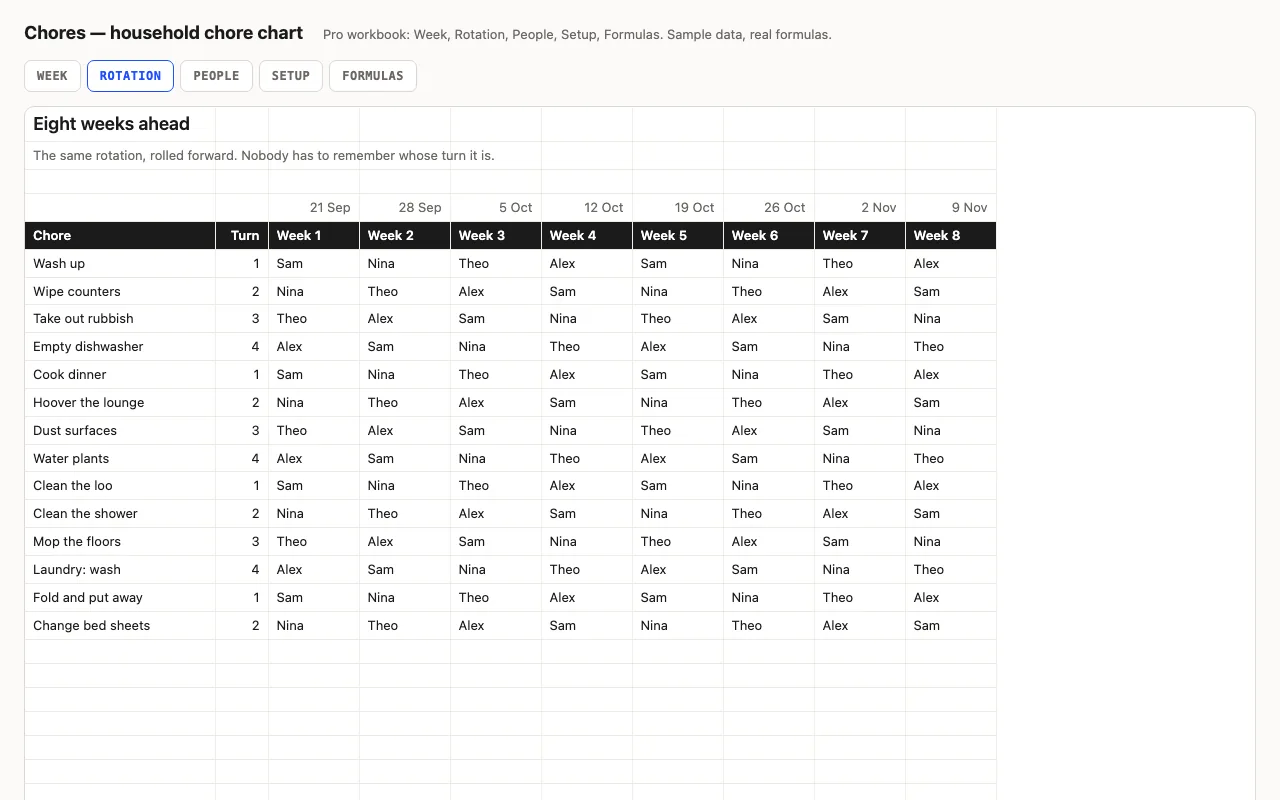1280x800 pixels.
Task: Select the '2 Nov' date cell
Action: pos(860,208)
